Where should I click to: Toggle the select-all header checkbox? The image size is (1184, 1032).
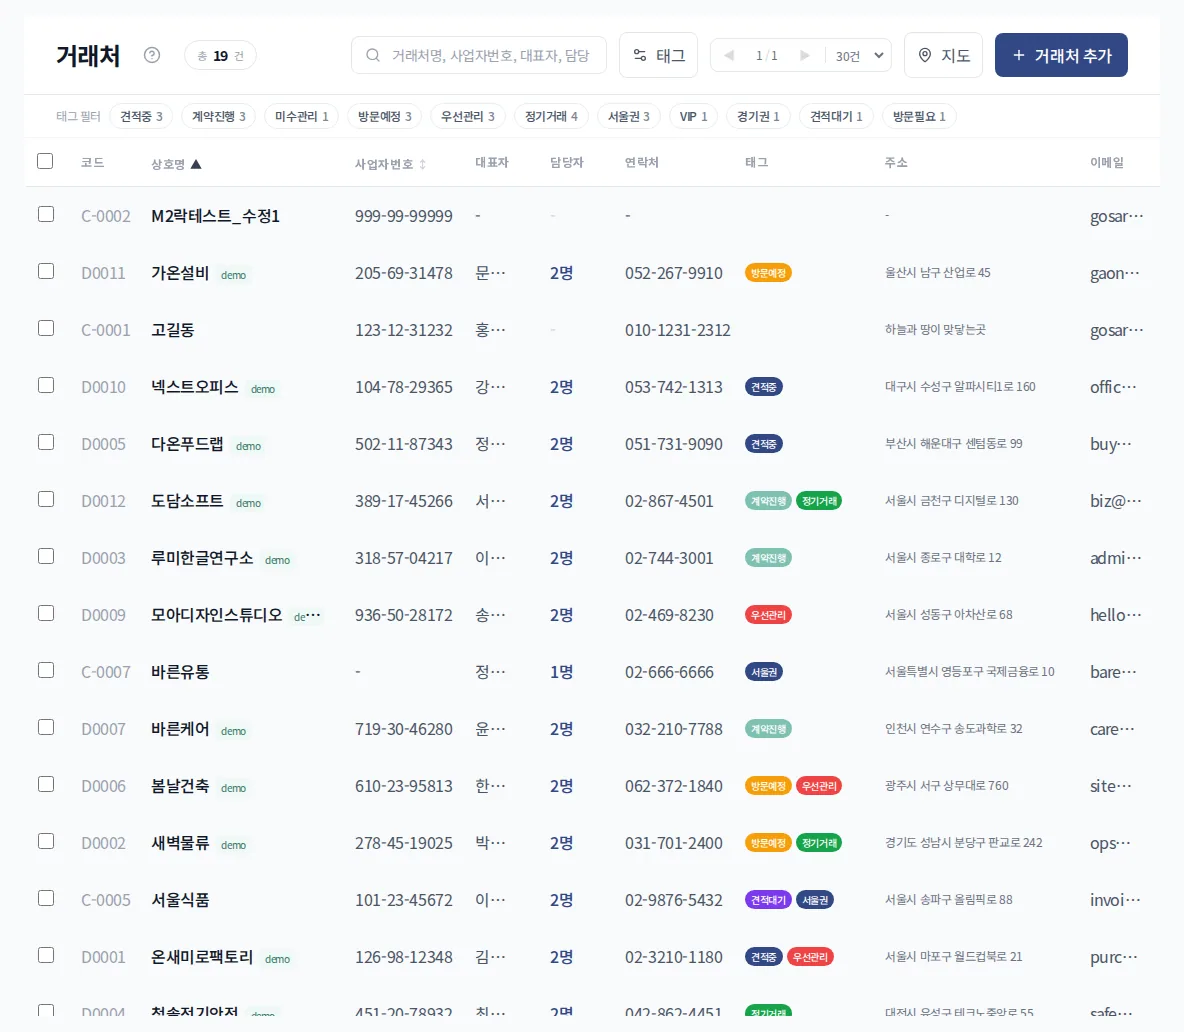(x=45, y=161)
